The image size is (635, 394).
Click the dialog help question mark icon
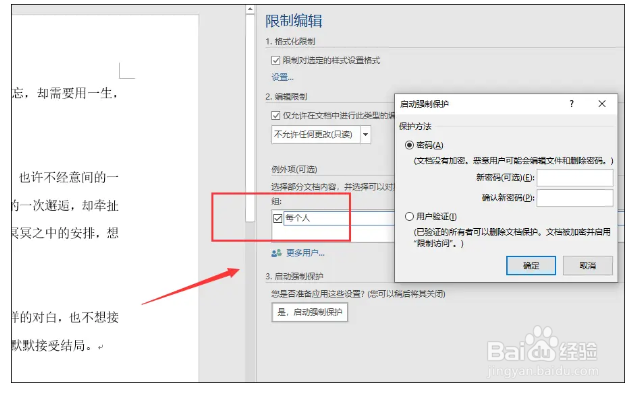click(x=571, y=104)
